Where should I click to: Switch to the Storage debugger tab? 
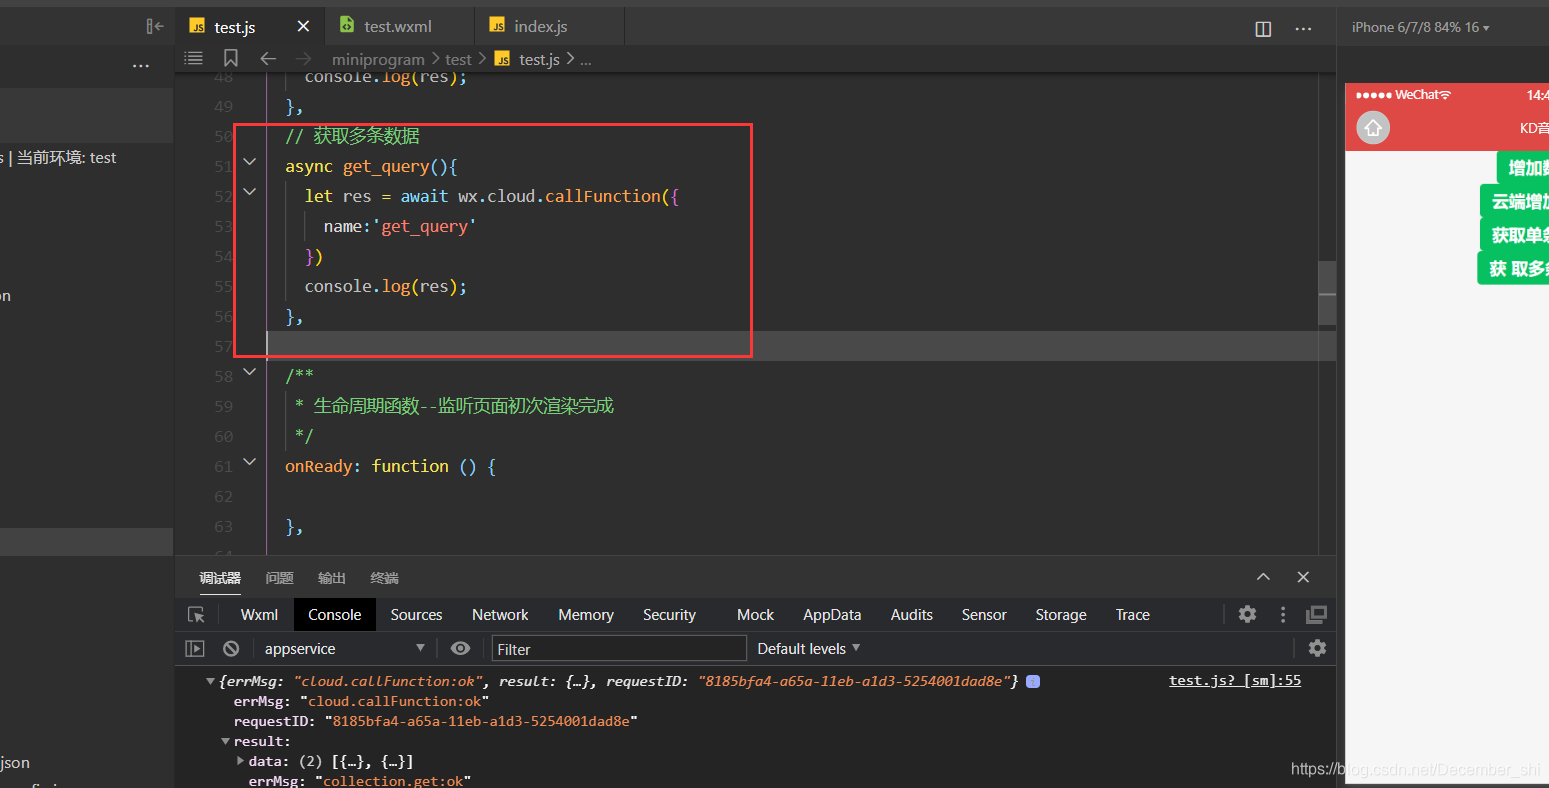coord(1061,615)
